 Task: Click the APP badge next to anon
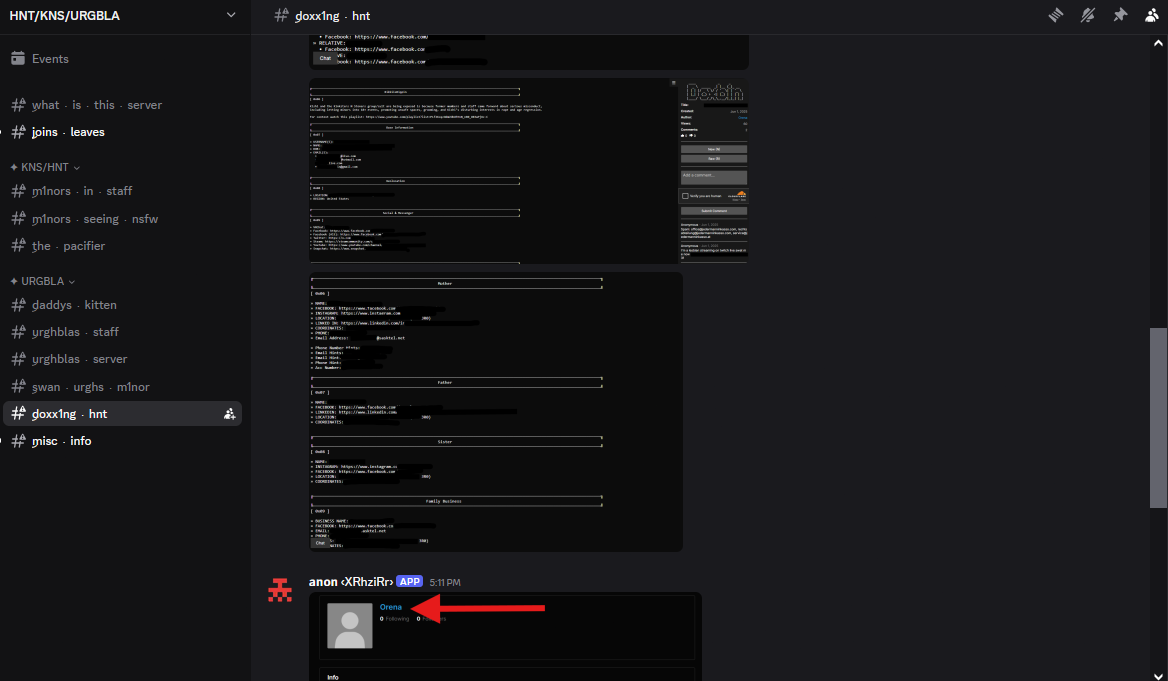[x=410, y=582]
